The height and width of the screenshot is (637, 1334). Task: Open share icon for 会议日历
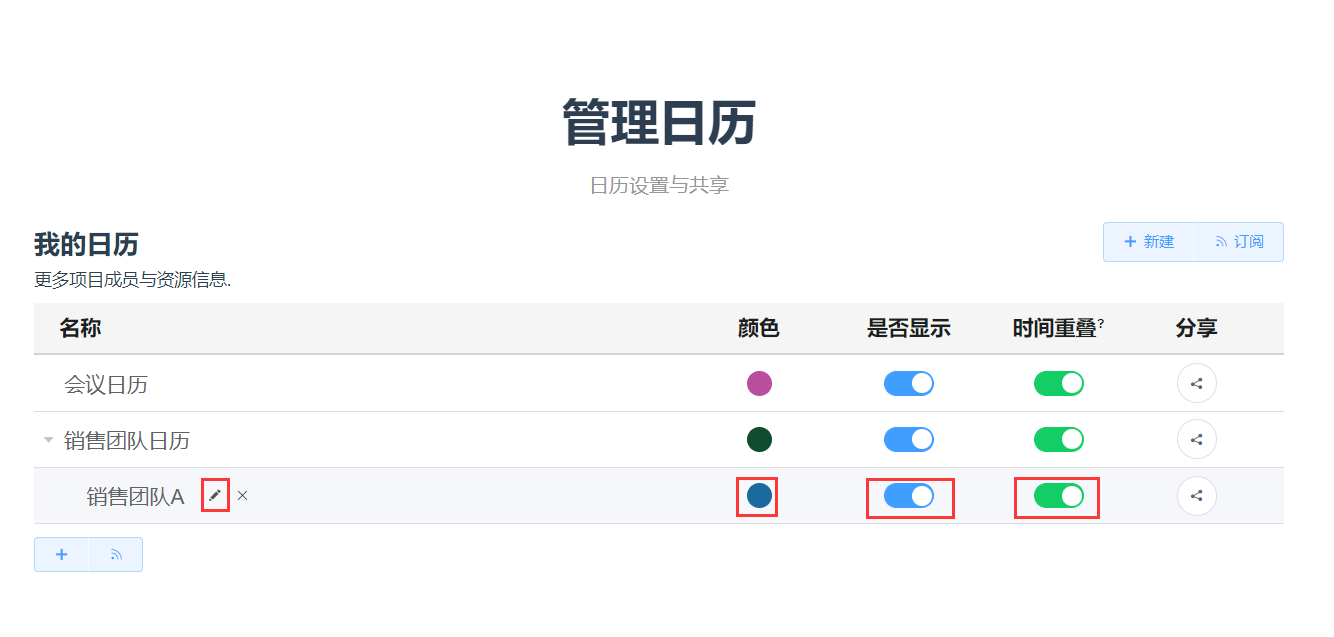click(x=1196, y=383)
